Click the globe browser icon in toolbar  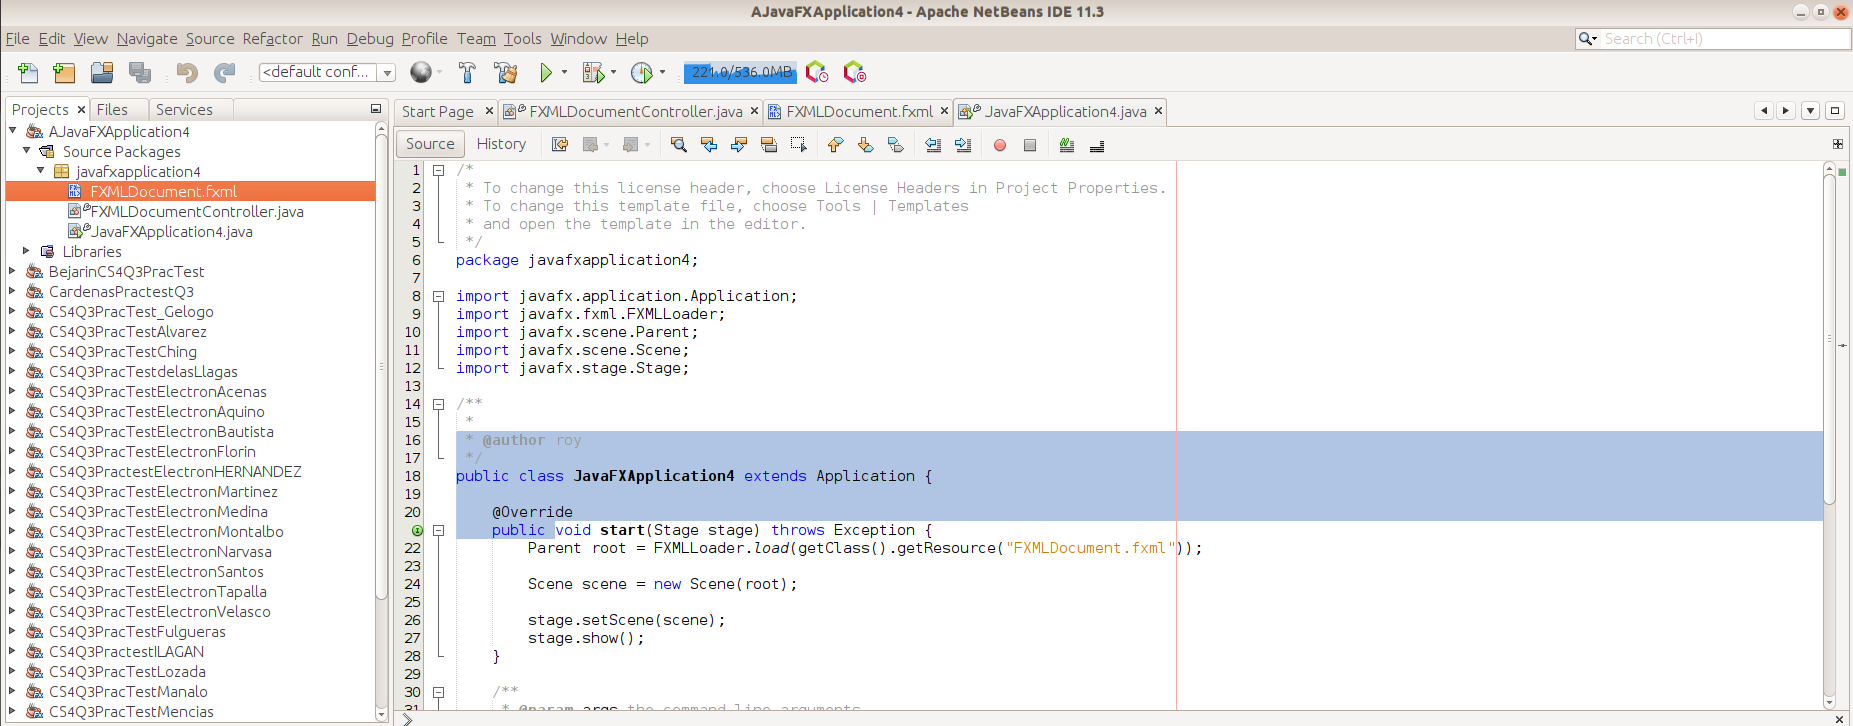pyautogui.click(x=421, y=72)
